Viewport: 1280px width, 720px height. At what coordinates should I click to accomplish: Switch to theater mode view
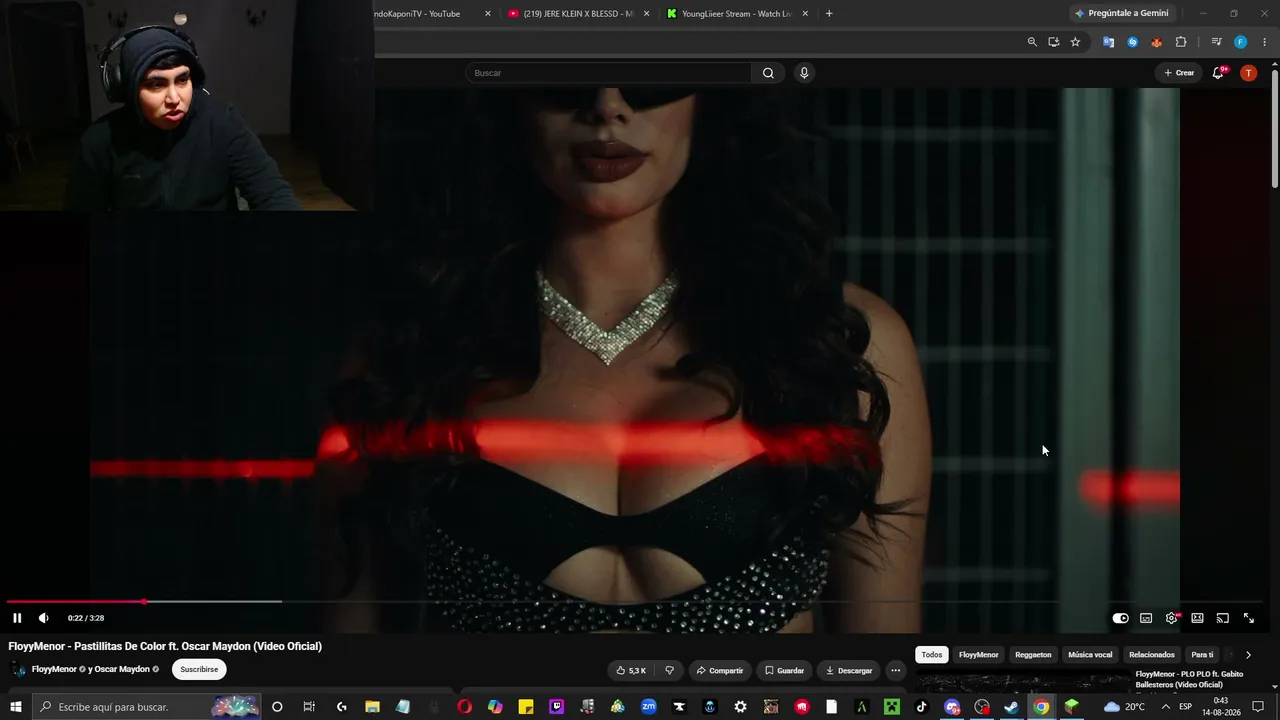pyautogui.click(x=1197, y=618)
